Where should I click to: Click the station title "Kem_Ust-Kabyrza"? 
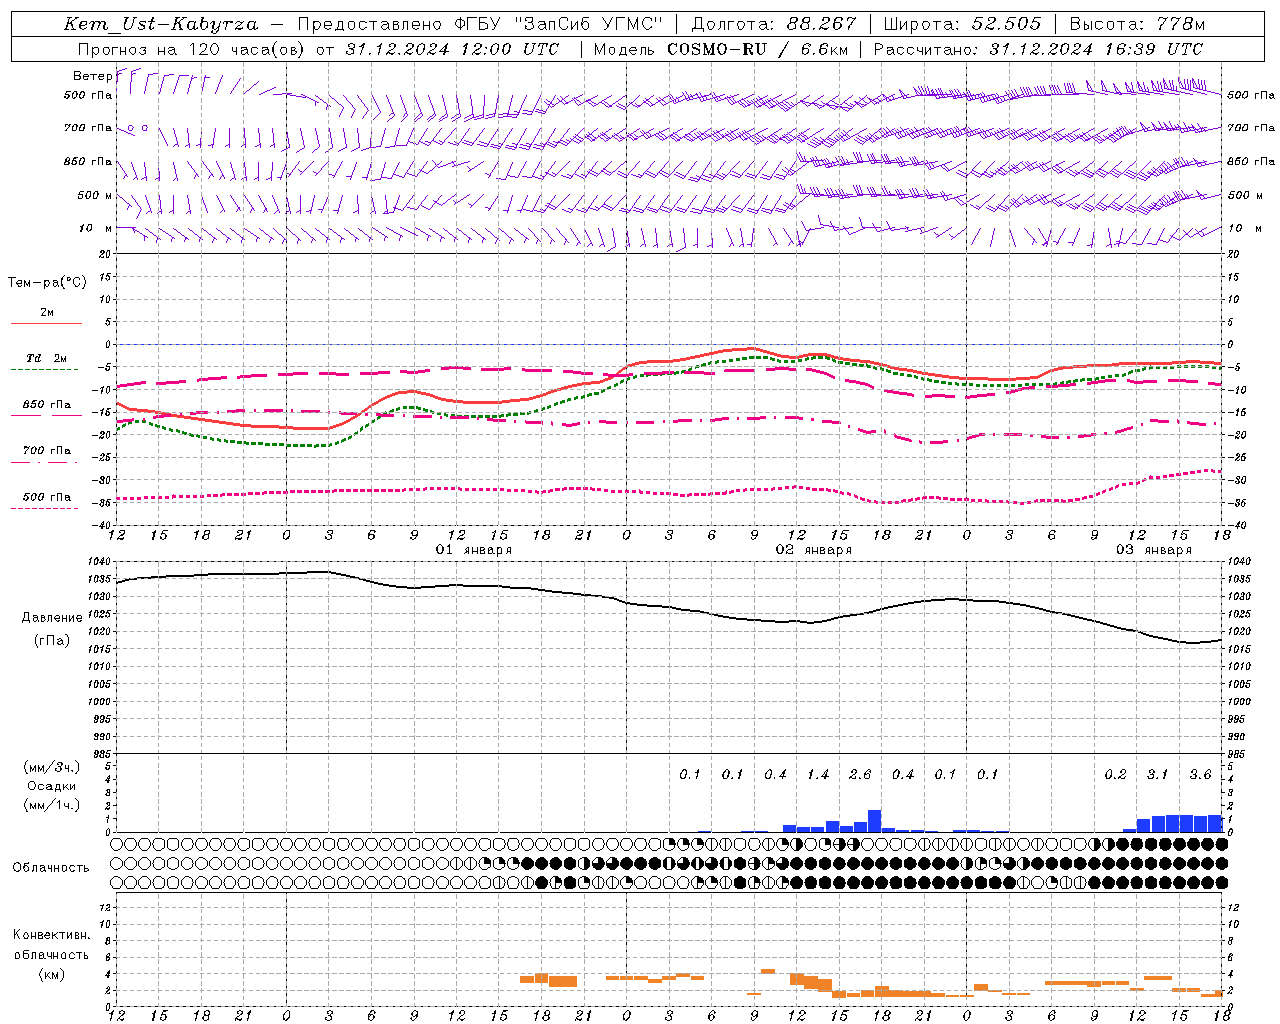(161, 24)
